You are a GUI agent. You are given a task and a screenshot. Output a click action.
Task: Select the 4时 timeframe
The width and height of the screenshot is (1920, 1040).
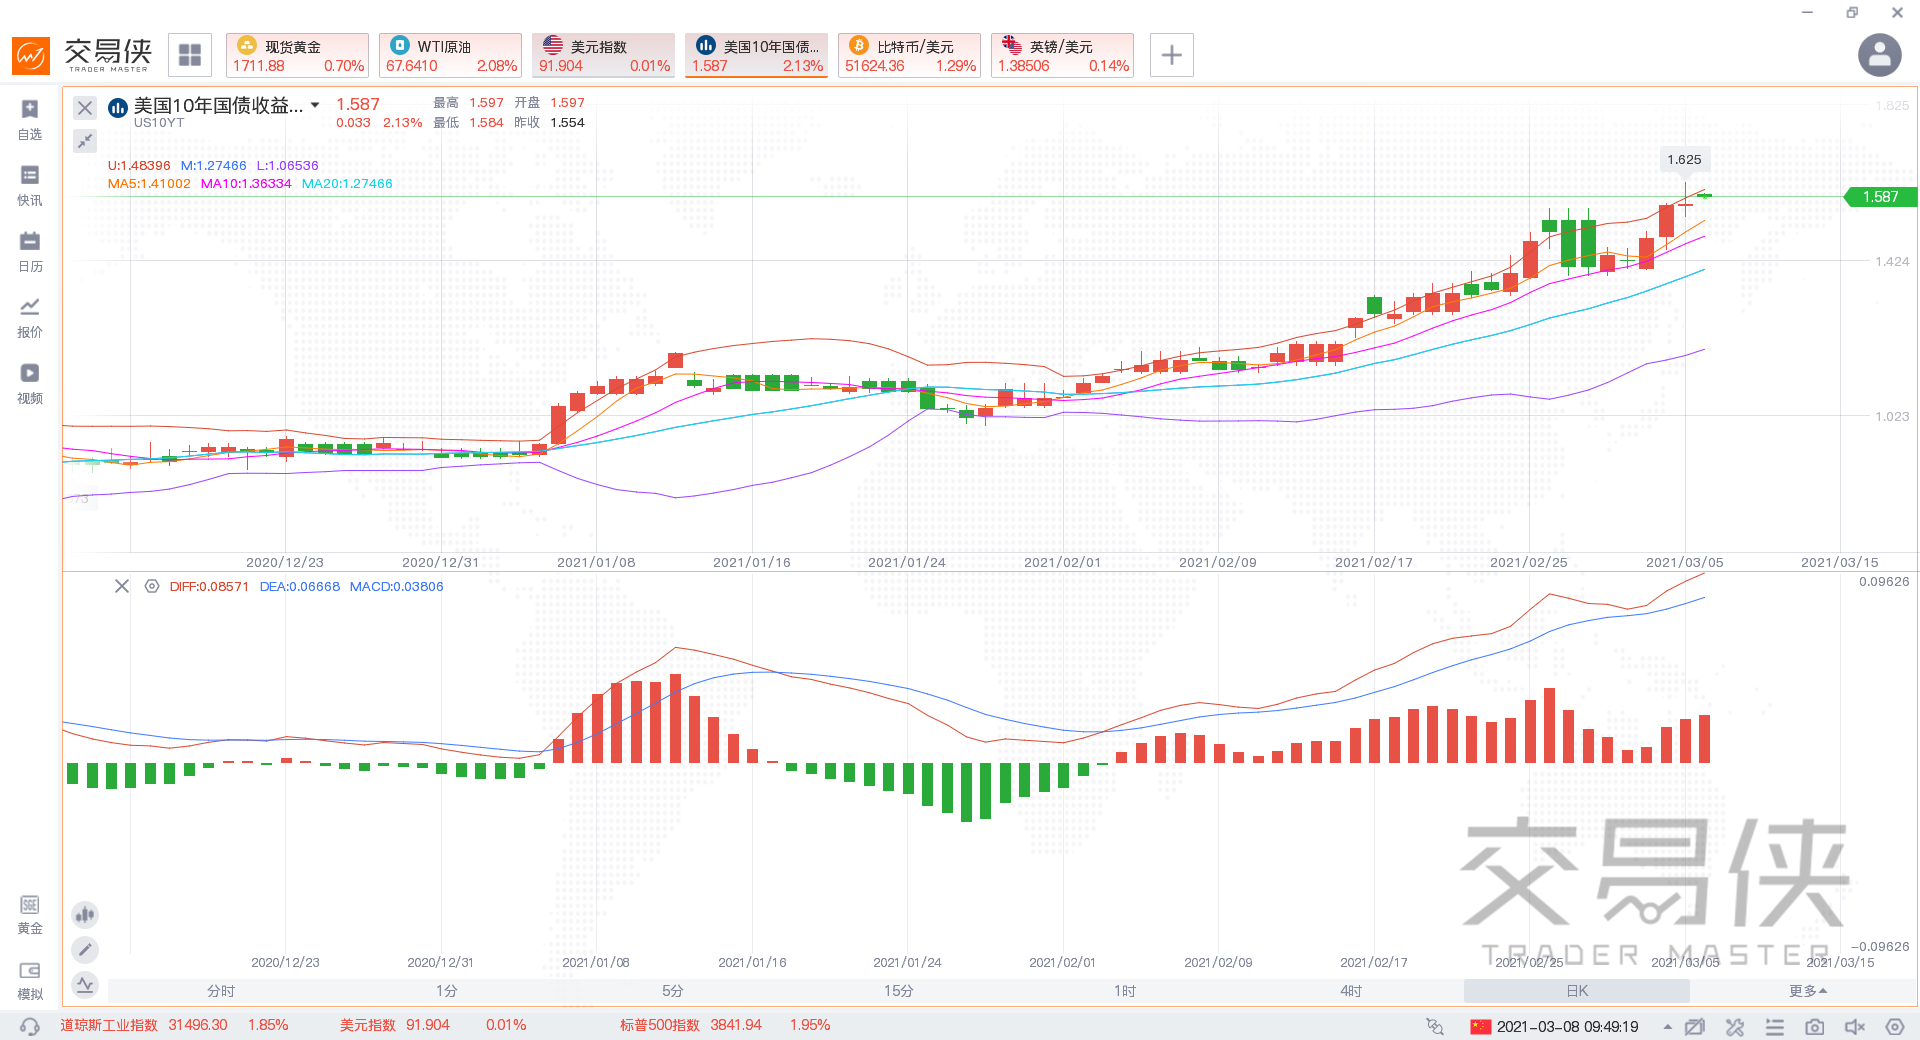pos(1351,991)
